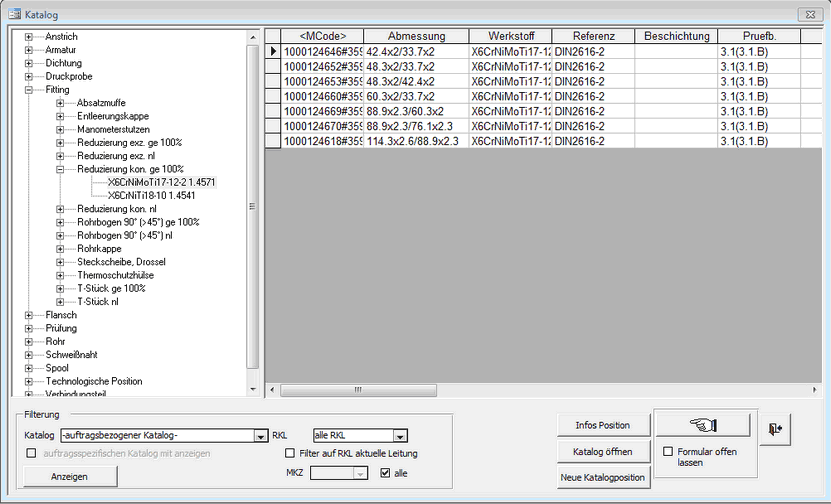The width and height of the screenshot is (831, 504).
Task: Check 'Filter auf RKL aktuelle Leitung'
Action: (290, 453)
